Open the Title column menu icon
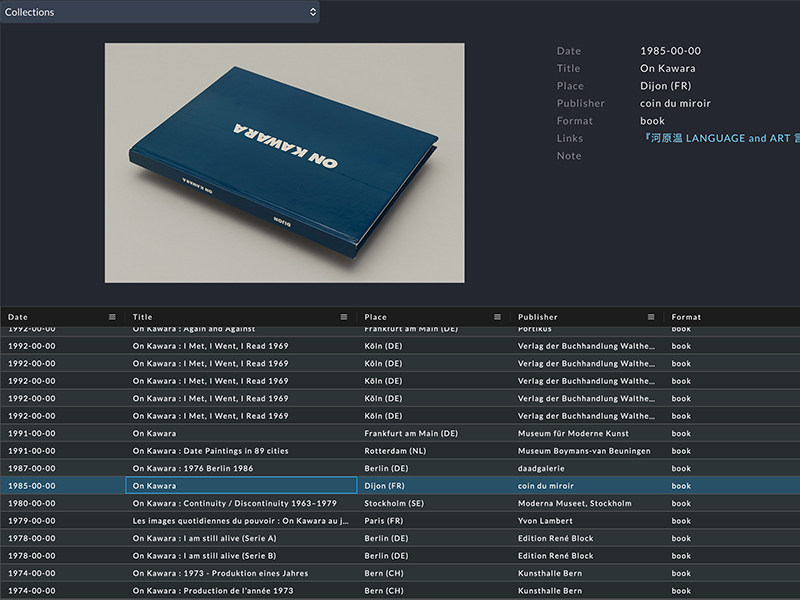 (344, 317)
